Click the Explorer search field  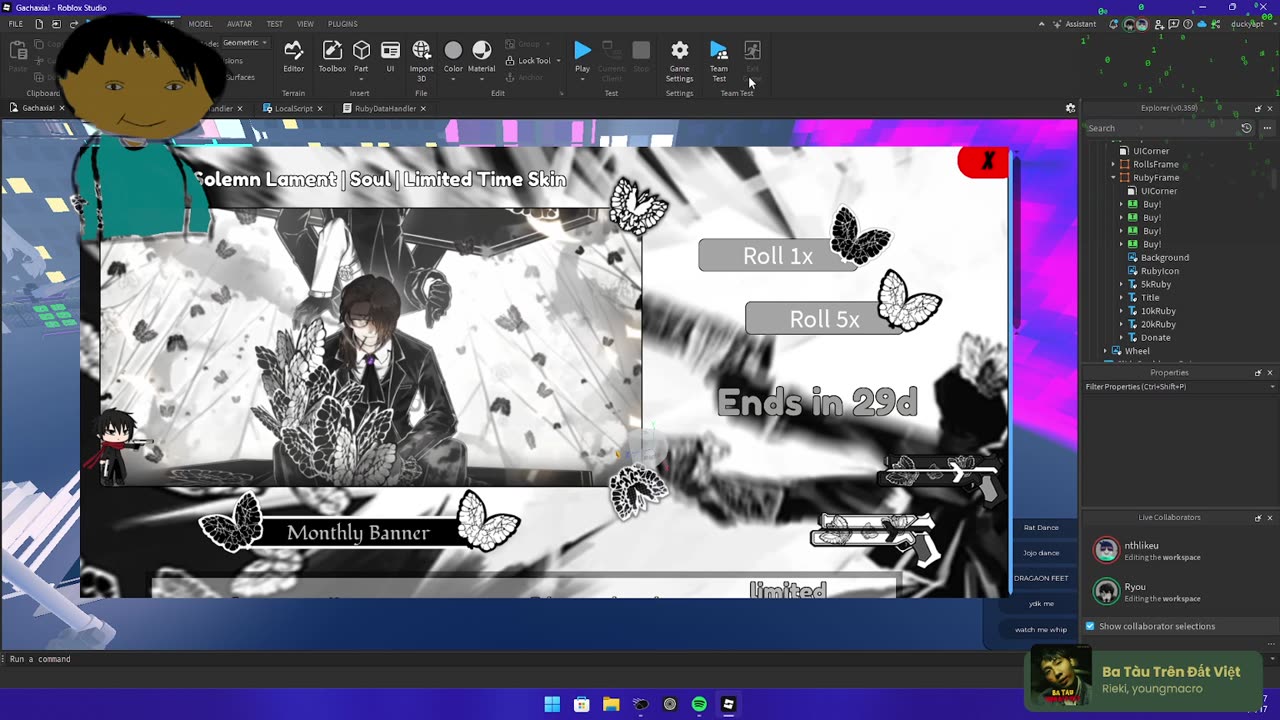pyautogui.click(x=1161, y=128)
